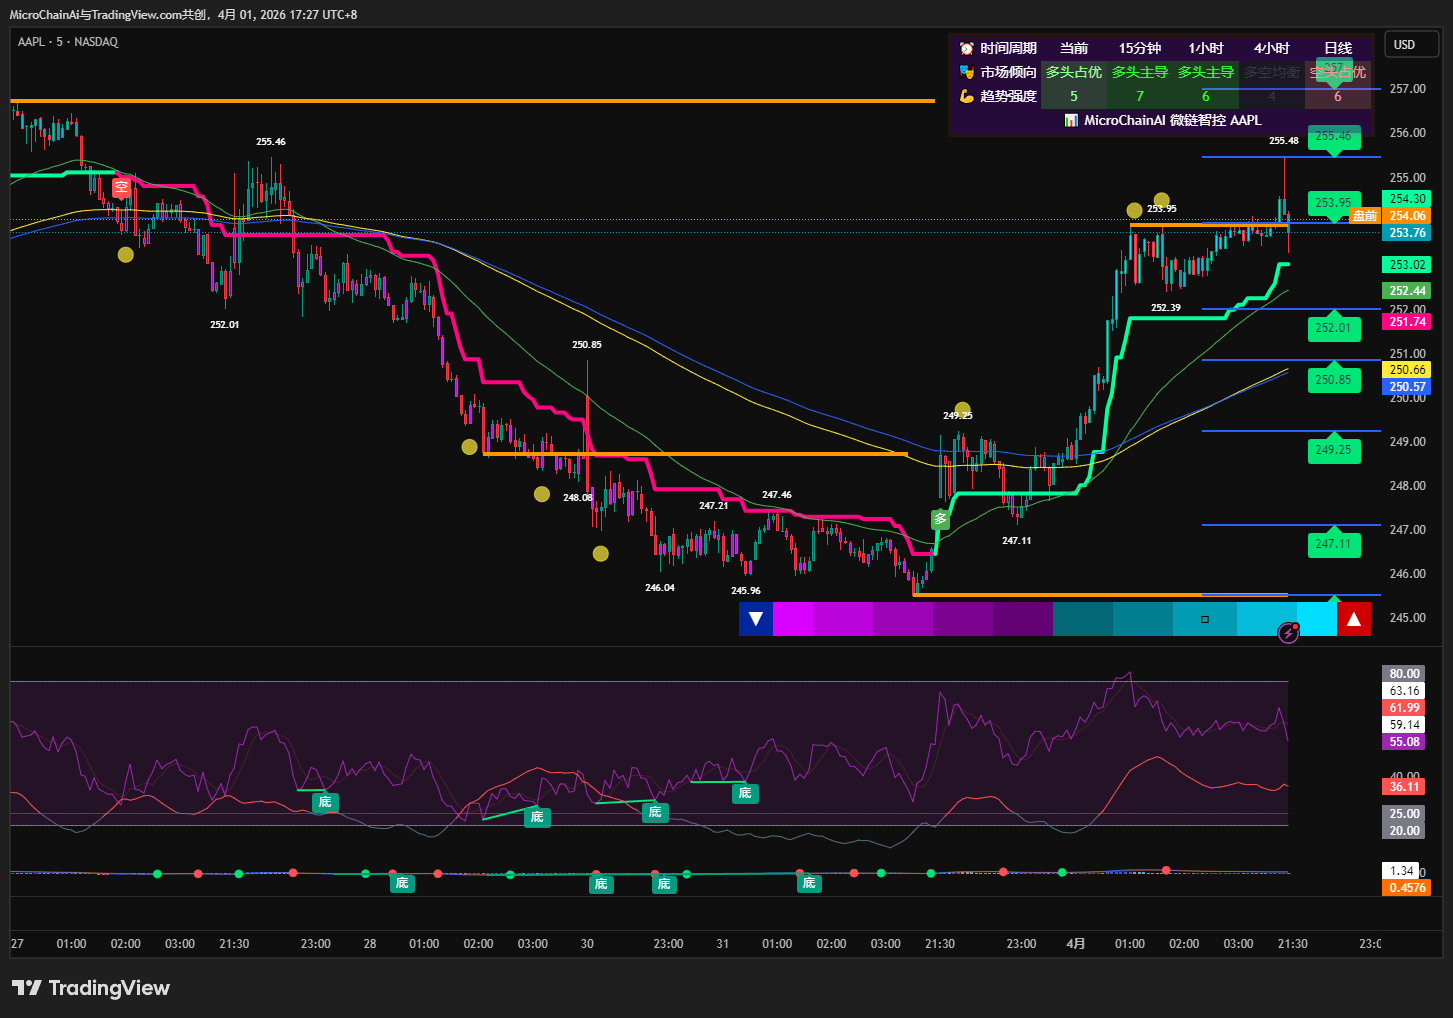Image resolution: width=1453 pixels, height=1018 pixels.
Task: Click the 当前 column header
Action: (1074, 48)
